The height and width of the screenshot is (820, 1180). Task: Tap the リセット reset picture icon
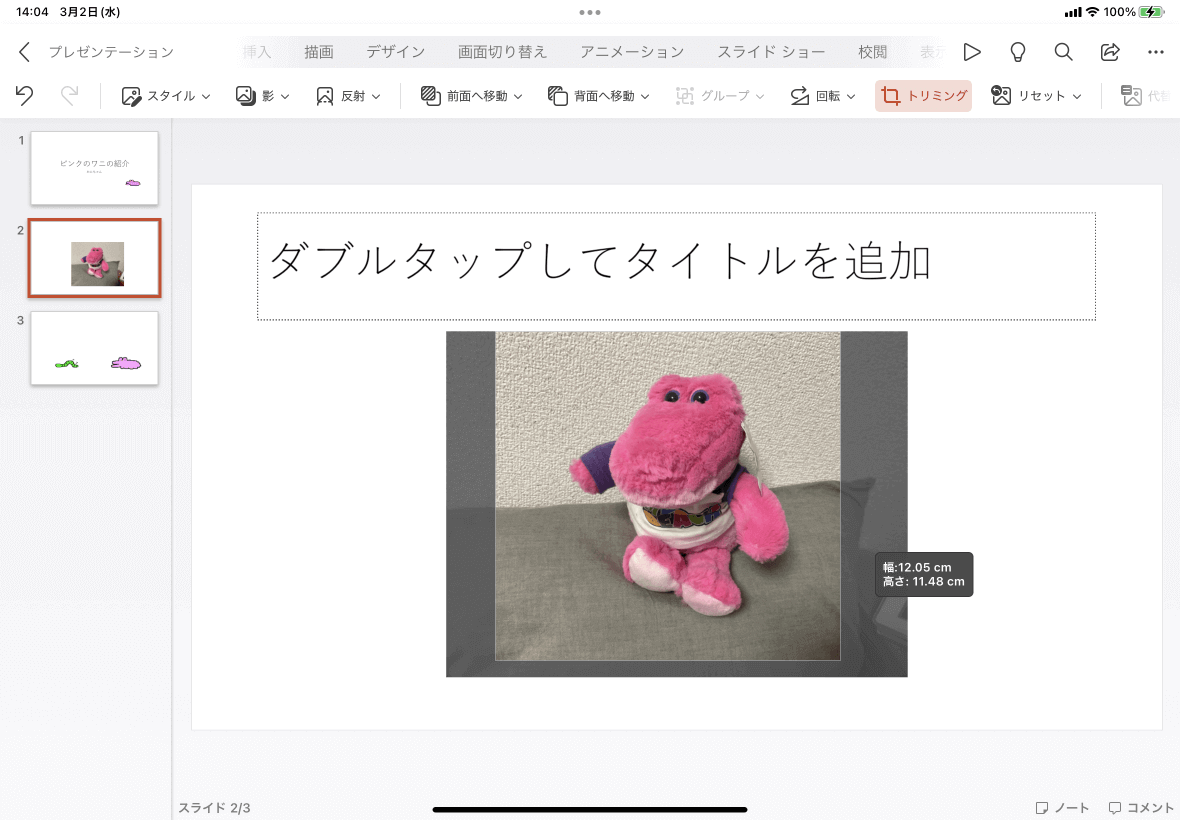click(x=1001, y=96)
